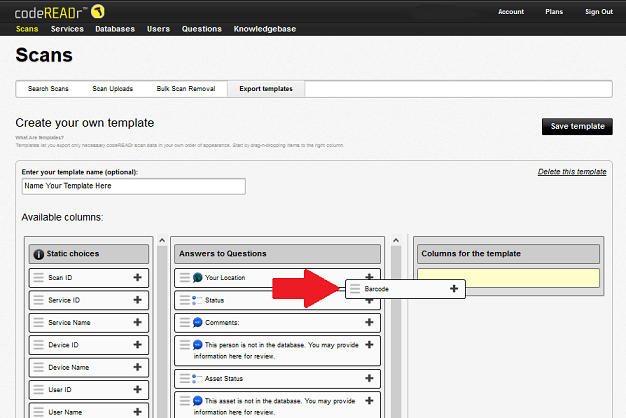The width and height of the screenshot is (626, 418).
Task: Click the plus icon next to Device Name
Action: 137,366
